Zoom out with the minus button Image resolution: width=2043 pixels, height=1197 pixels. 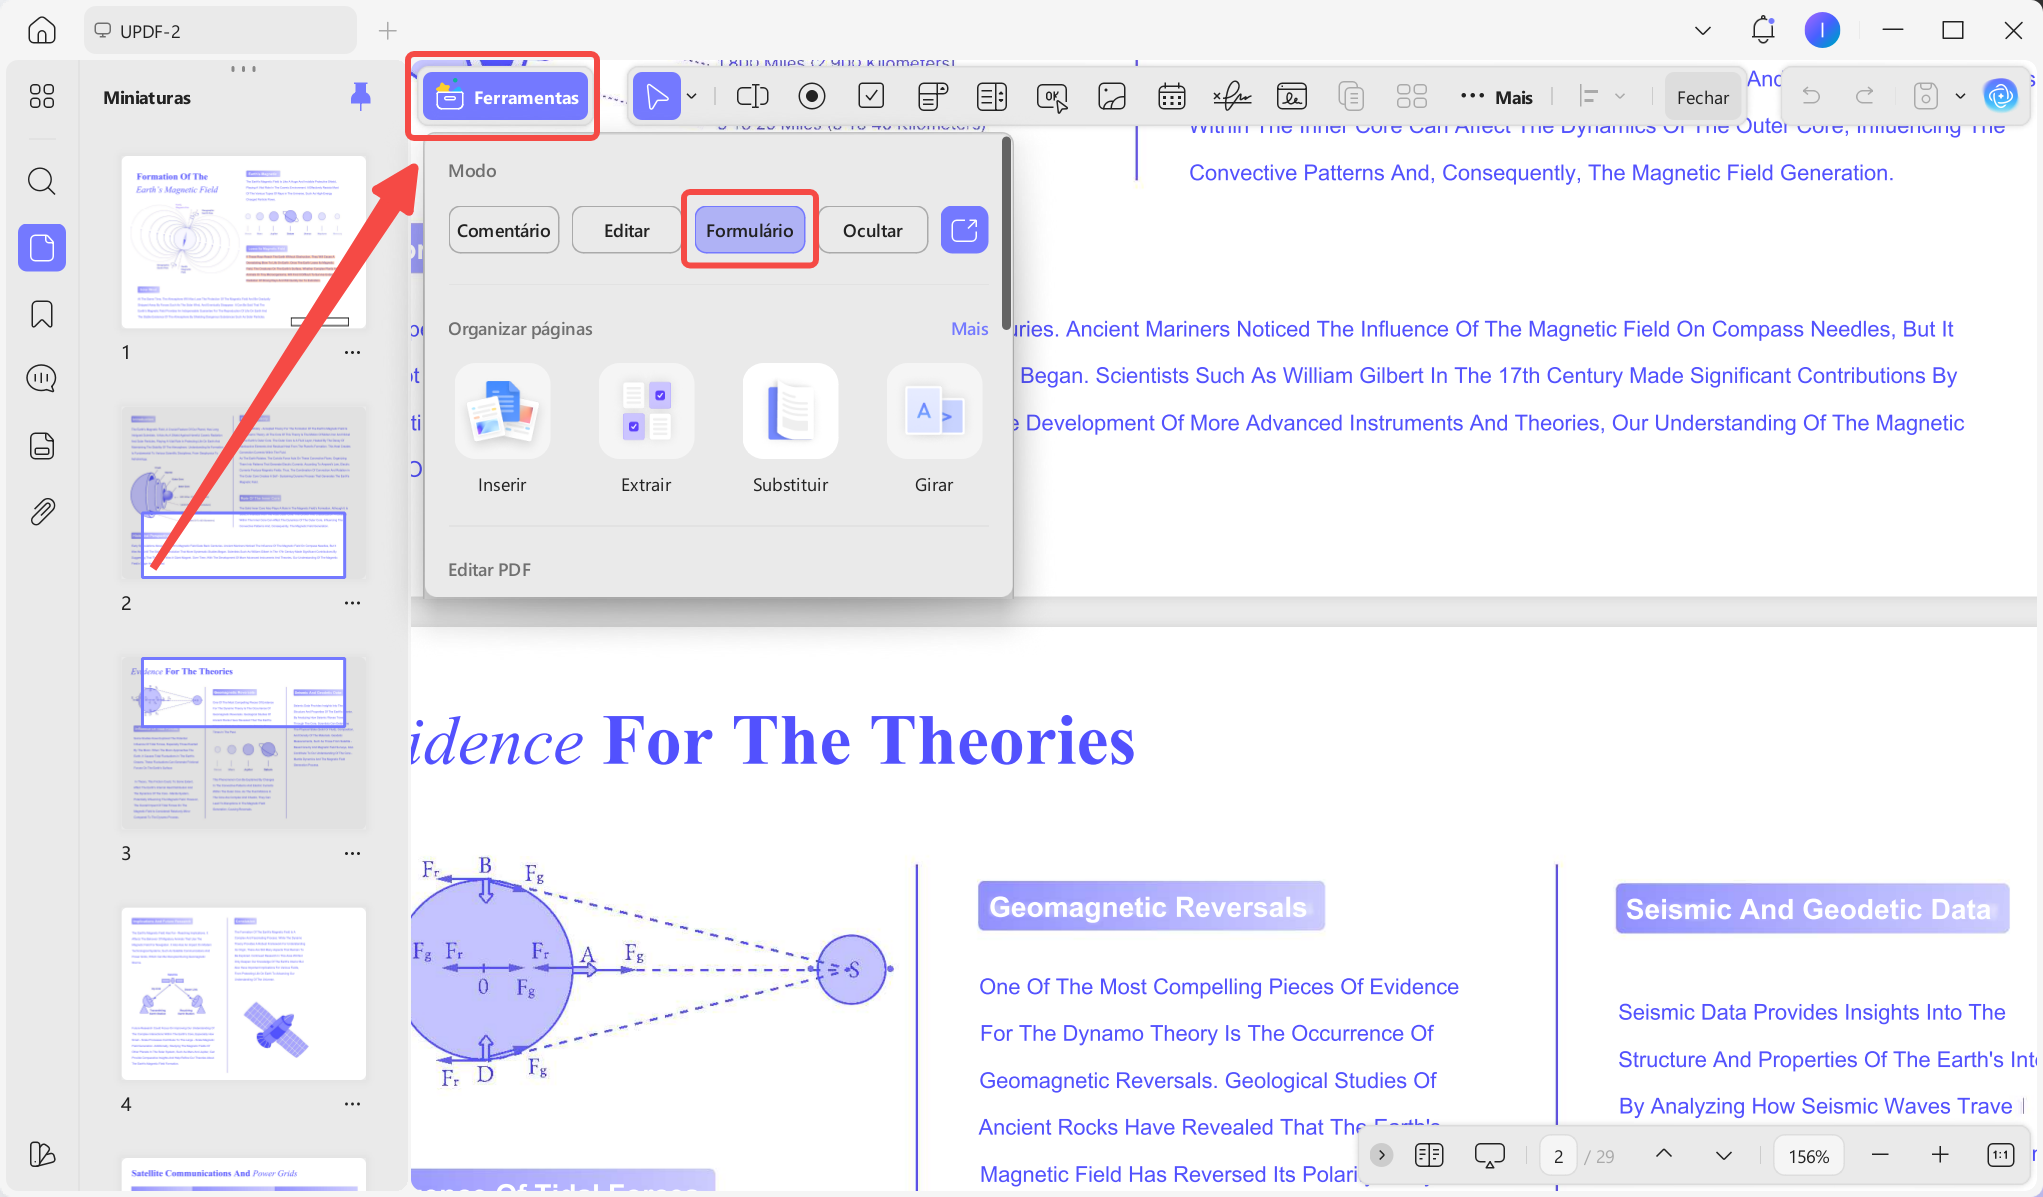(x=1881, y=1156)
